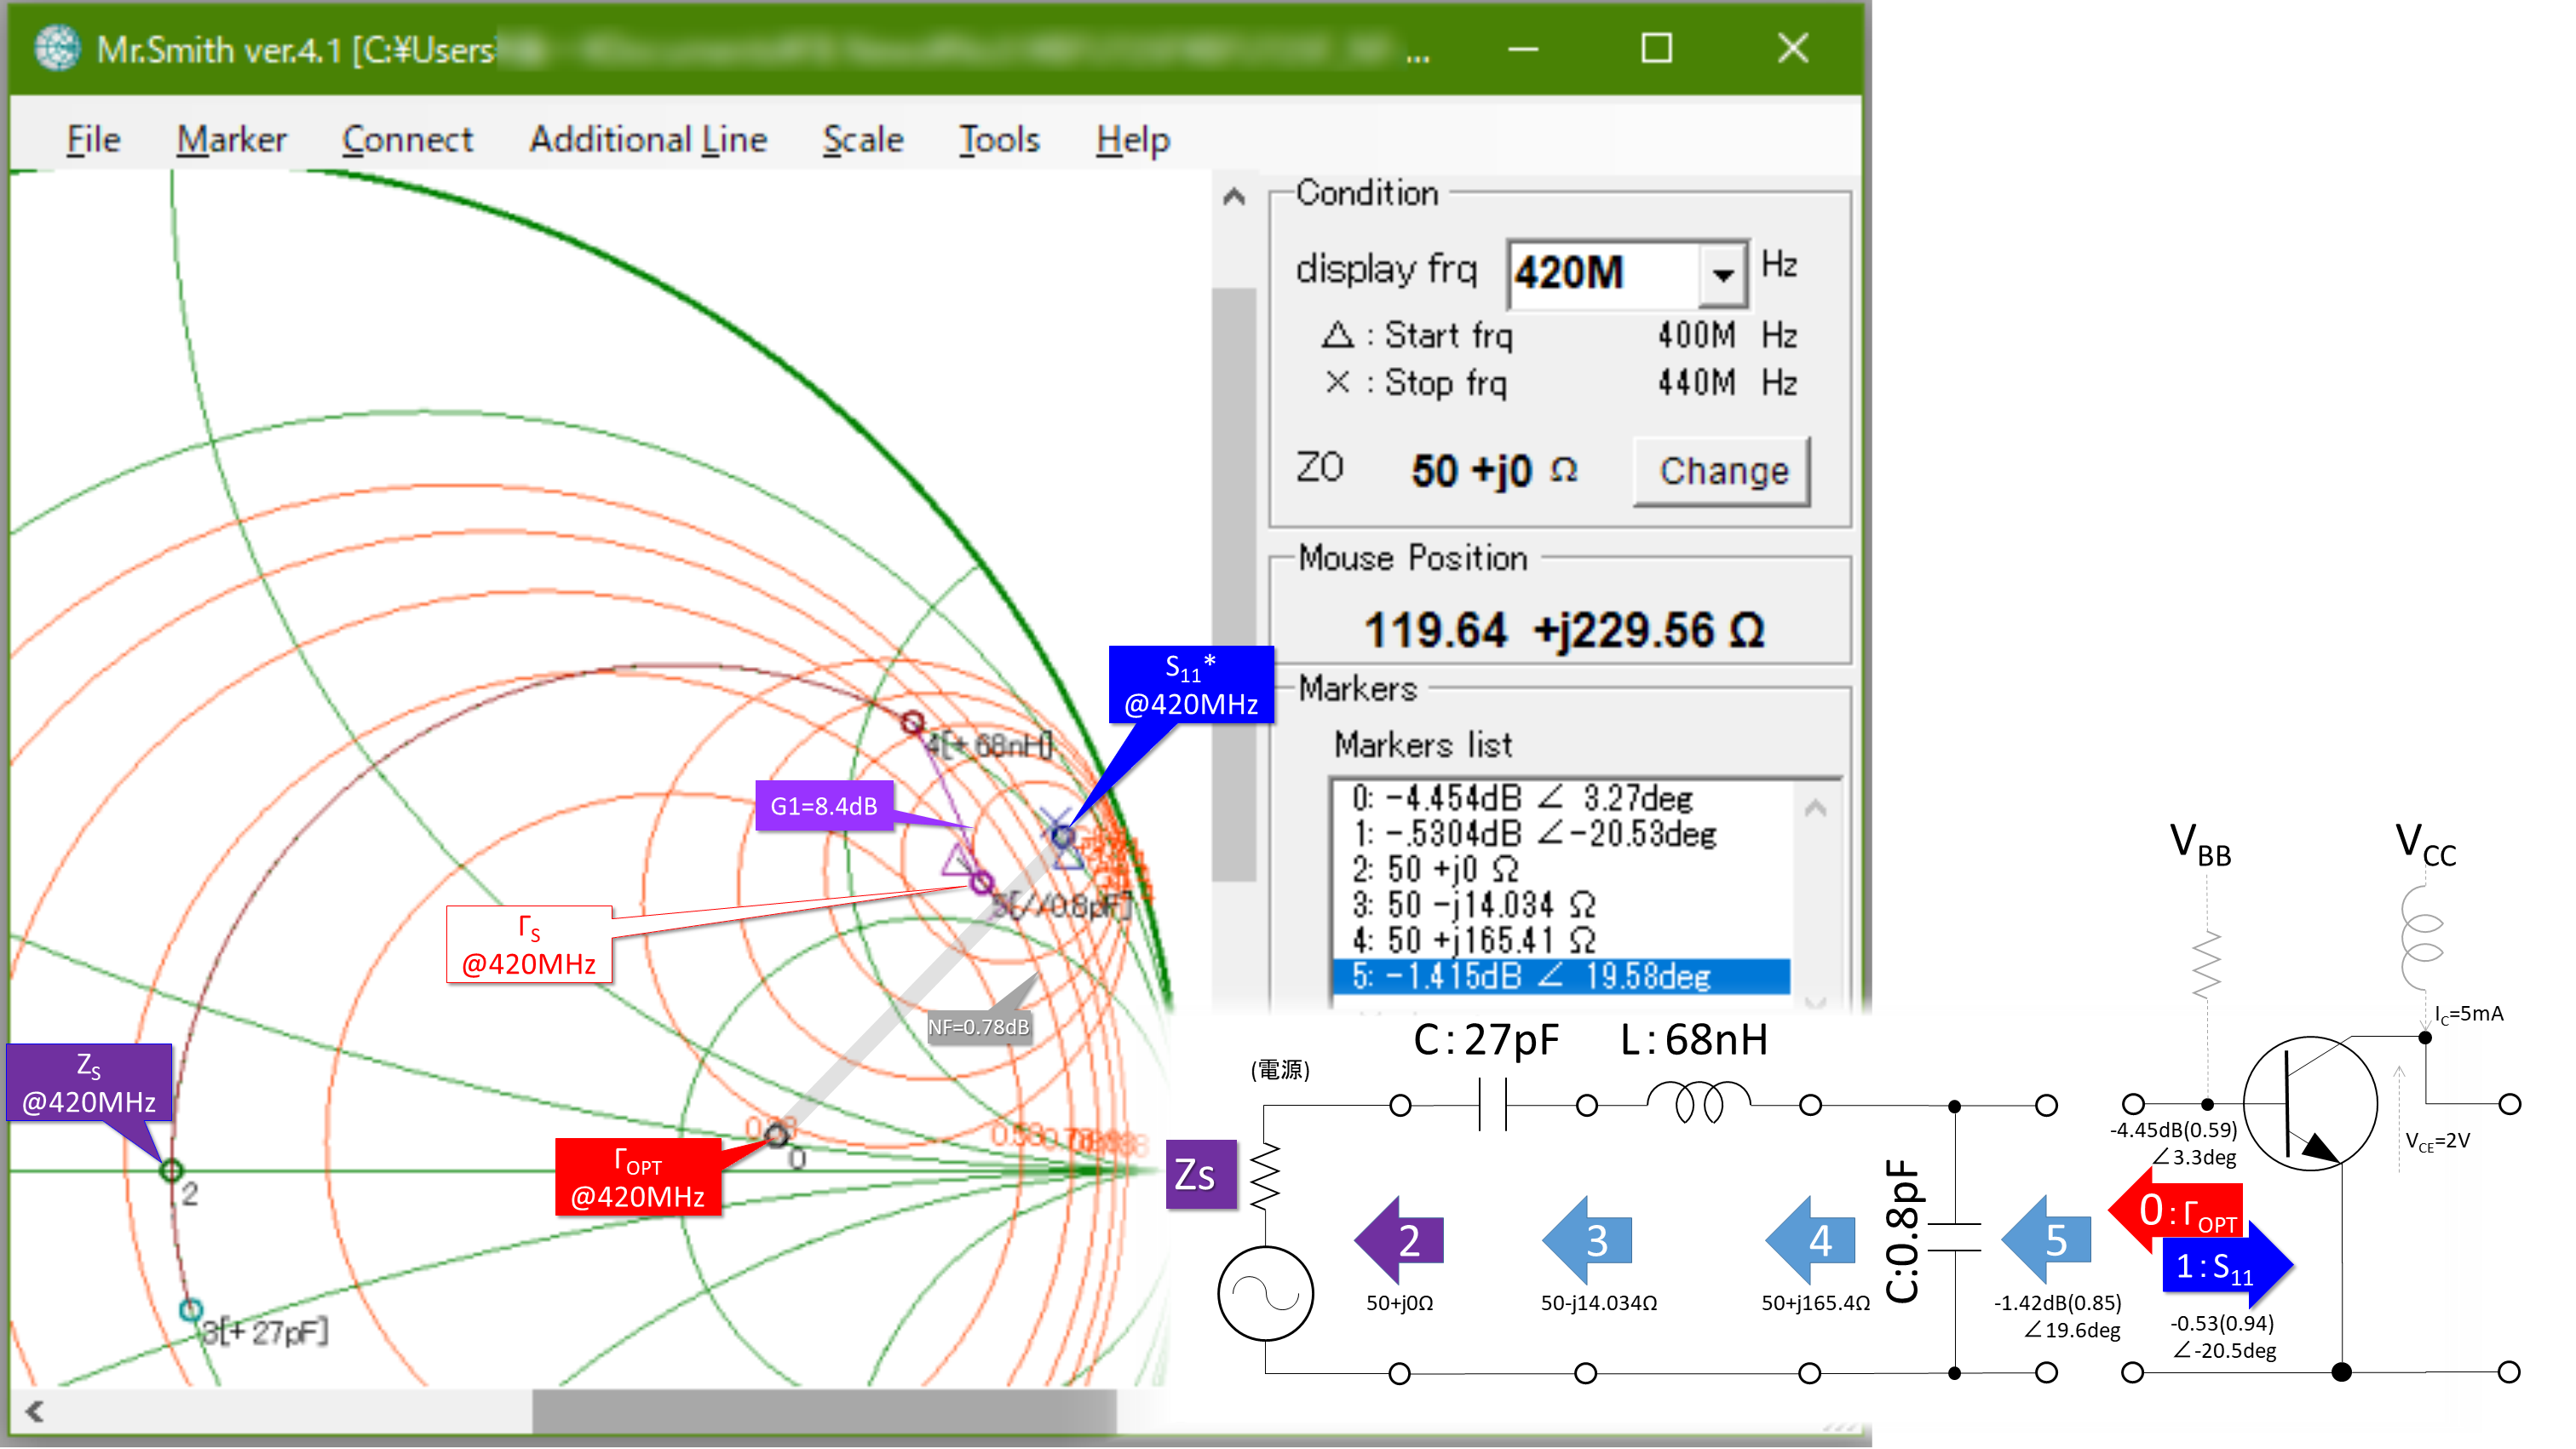
Task: Minimize the Mr.Smith window
Action: (1522, 48)
